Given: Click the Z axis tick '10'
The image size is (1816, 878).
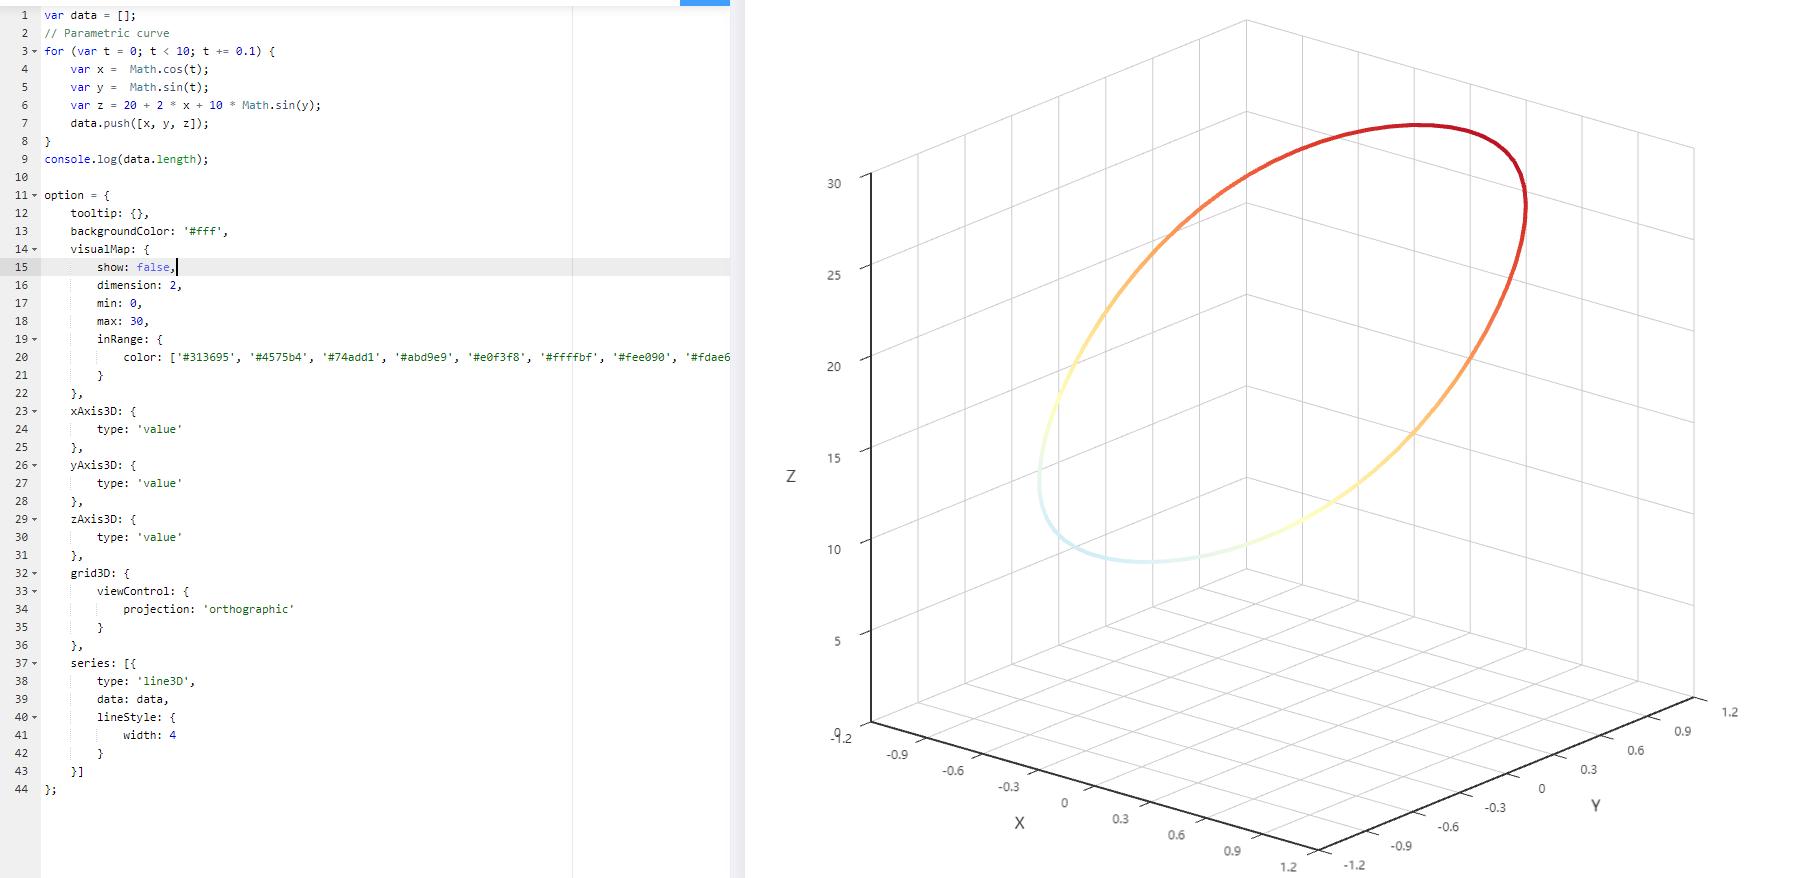Looking at the screenshot, I should click(834, 549).
